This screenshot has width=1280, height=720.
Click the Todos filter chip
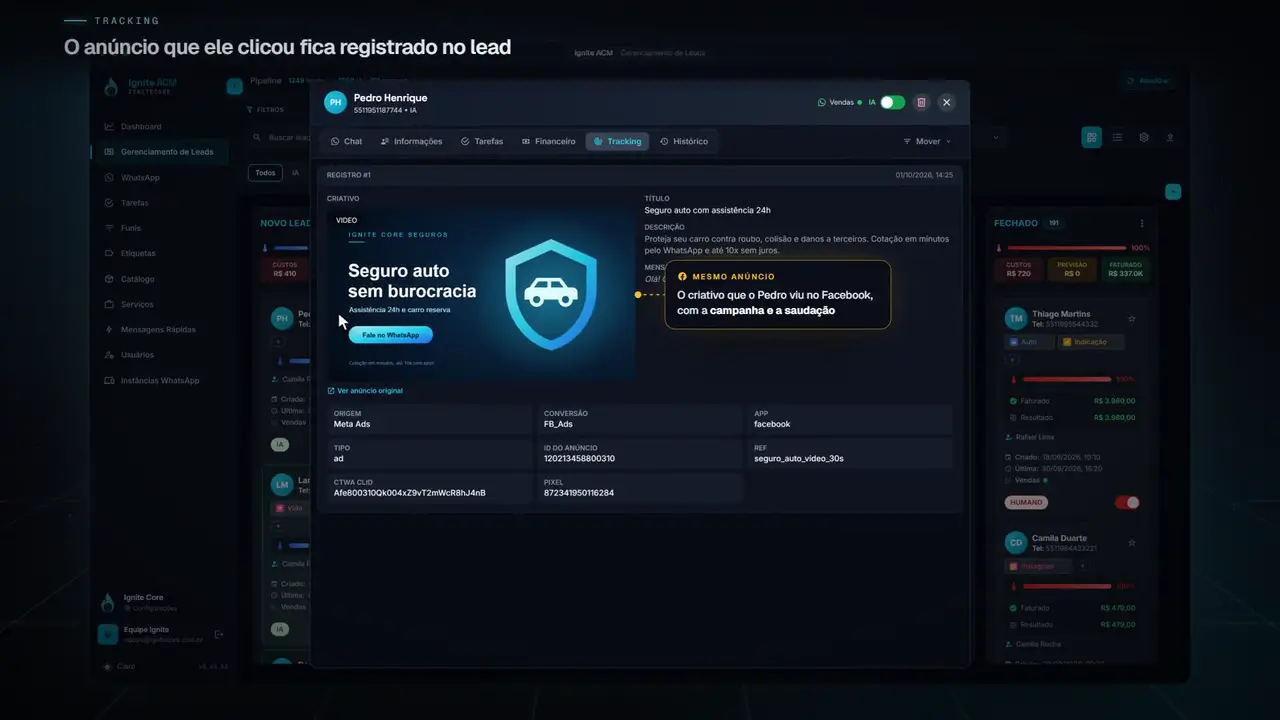click(265, 173)
